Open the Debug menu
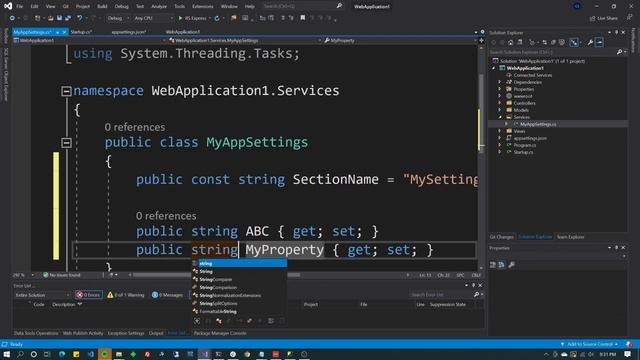Viewport: 640px width, 360px height. click(121, 6)
